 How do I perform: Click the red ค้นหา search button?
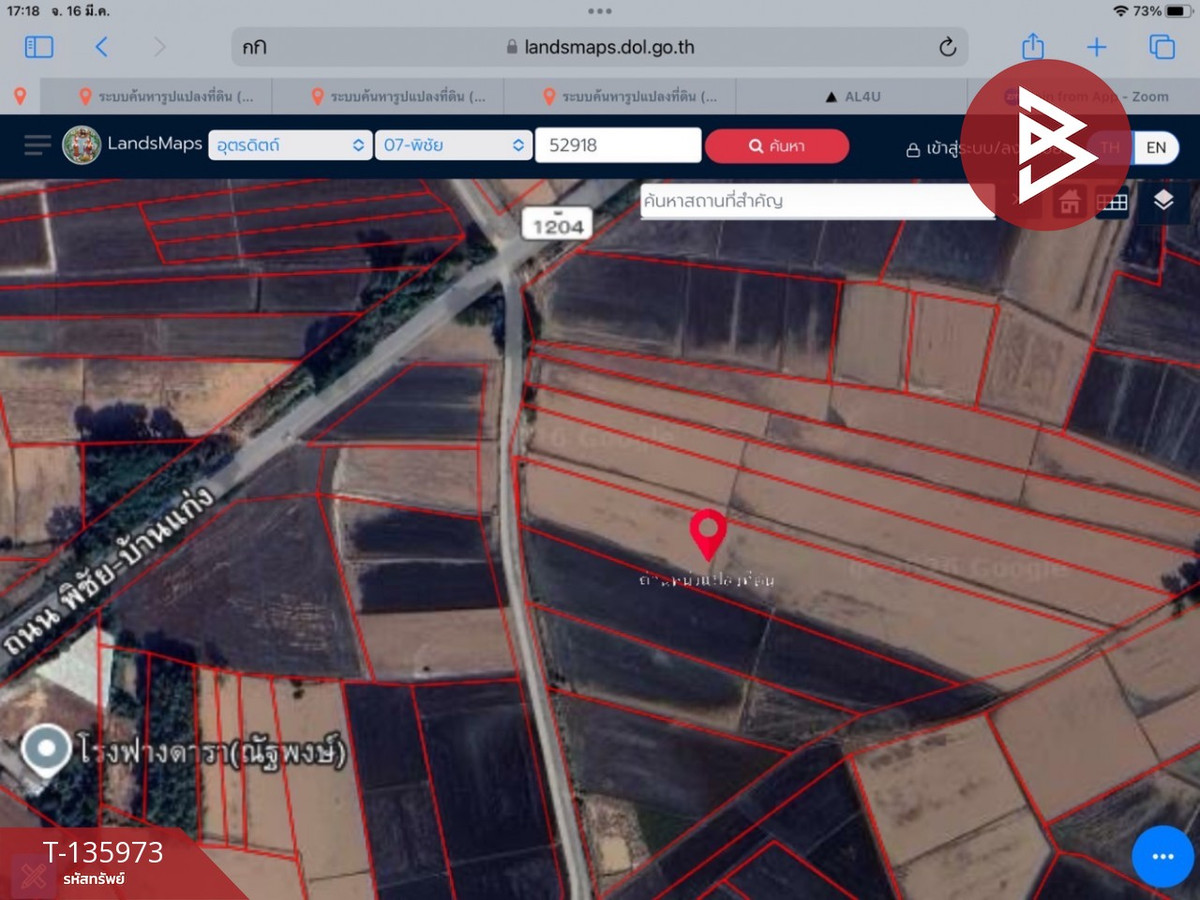[777, 146]
